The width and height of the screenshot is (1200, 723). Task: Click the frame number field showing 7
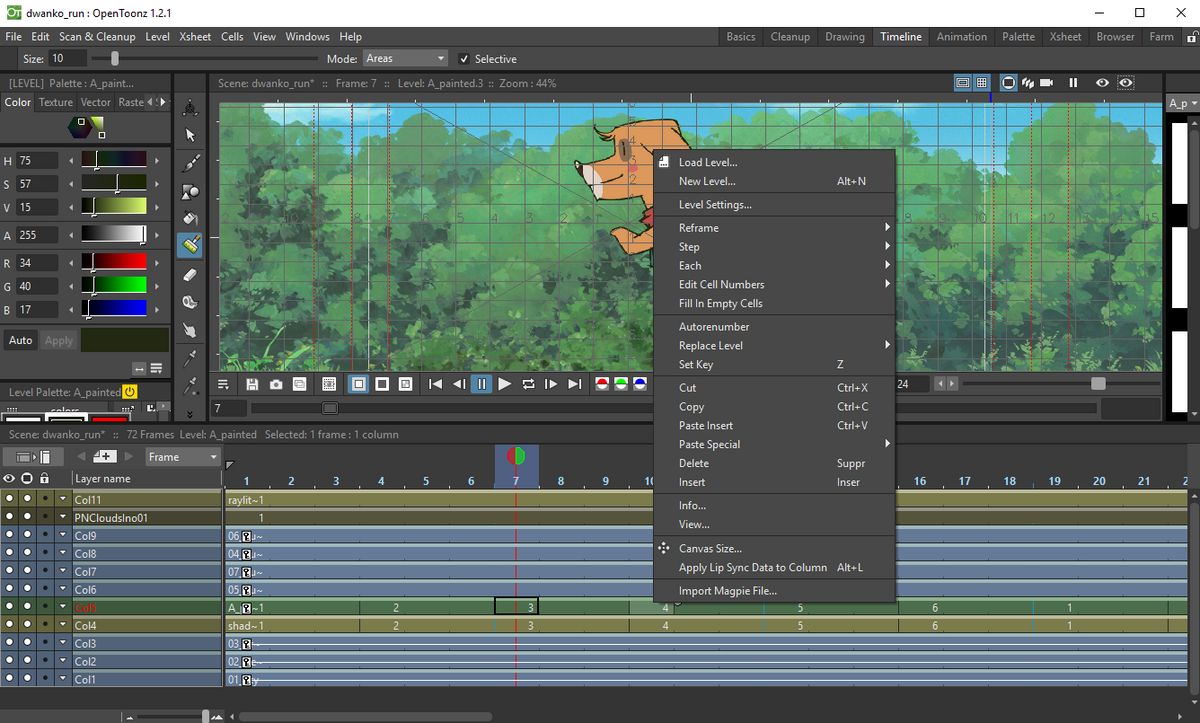pyautogui.click(x=229, y=409)
